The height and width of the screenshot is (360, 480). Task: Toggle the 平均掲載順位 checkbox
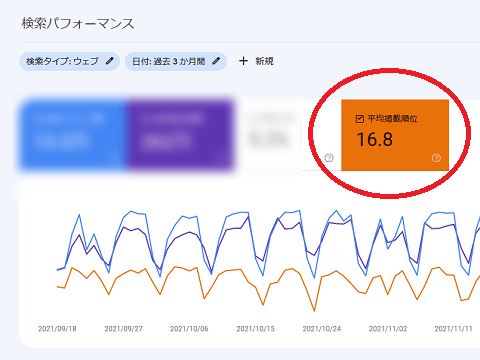click(x=359, y=119)
